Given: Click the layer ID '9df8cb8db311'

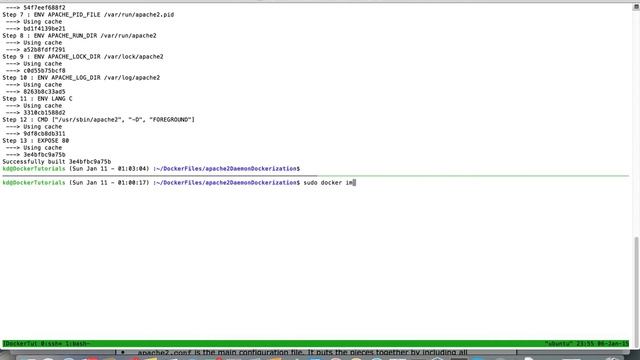Looking at the screenshot, I should coord(44,133).
